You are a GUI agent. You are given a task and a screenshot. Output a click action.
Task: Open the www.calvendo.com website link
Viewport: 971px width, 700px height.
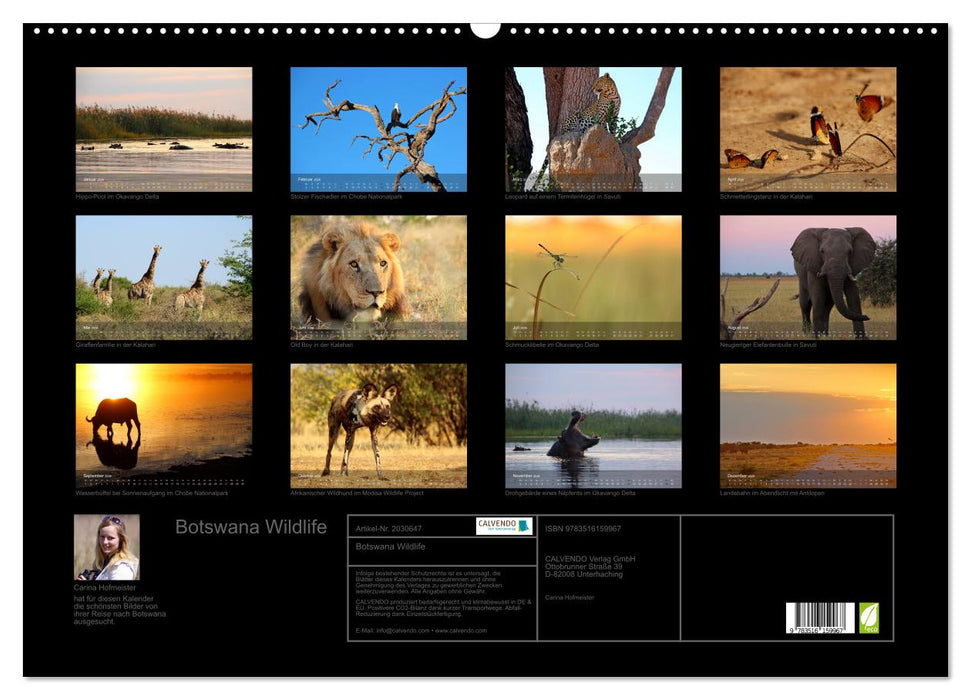tap(460, 629)
